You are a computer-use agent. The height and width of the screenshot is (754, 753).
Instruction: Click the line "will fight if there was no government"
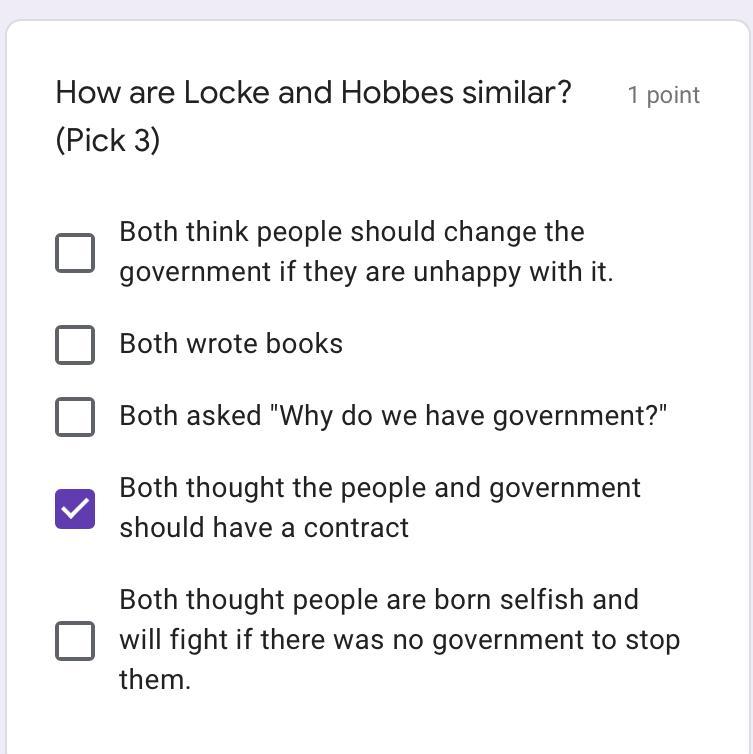(399, 640)
